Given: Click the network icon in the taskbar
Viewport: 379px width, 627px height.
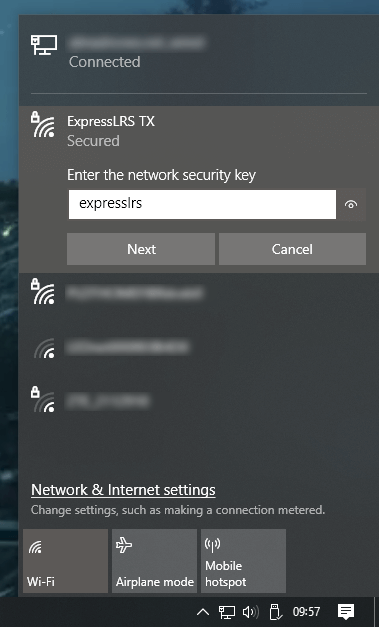Looking at the screenshot, I should [227, 612].
